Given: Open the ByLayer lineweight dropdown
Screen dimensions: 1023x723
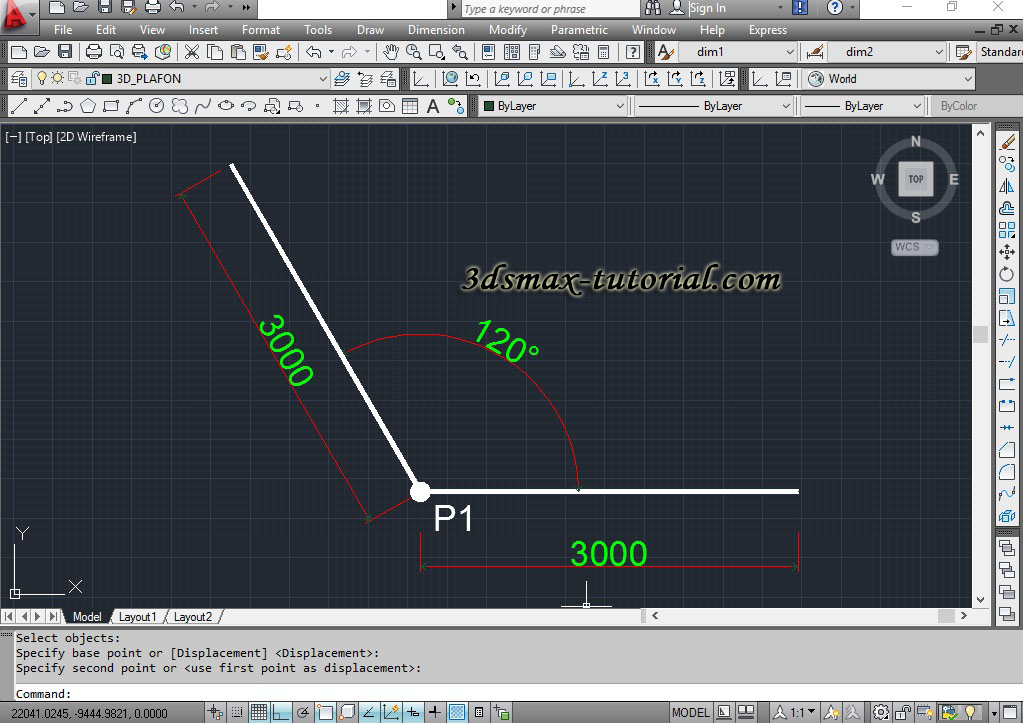Looking at the screenshot, I should tap(917, 106).
